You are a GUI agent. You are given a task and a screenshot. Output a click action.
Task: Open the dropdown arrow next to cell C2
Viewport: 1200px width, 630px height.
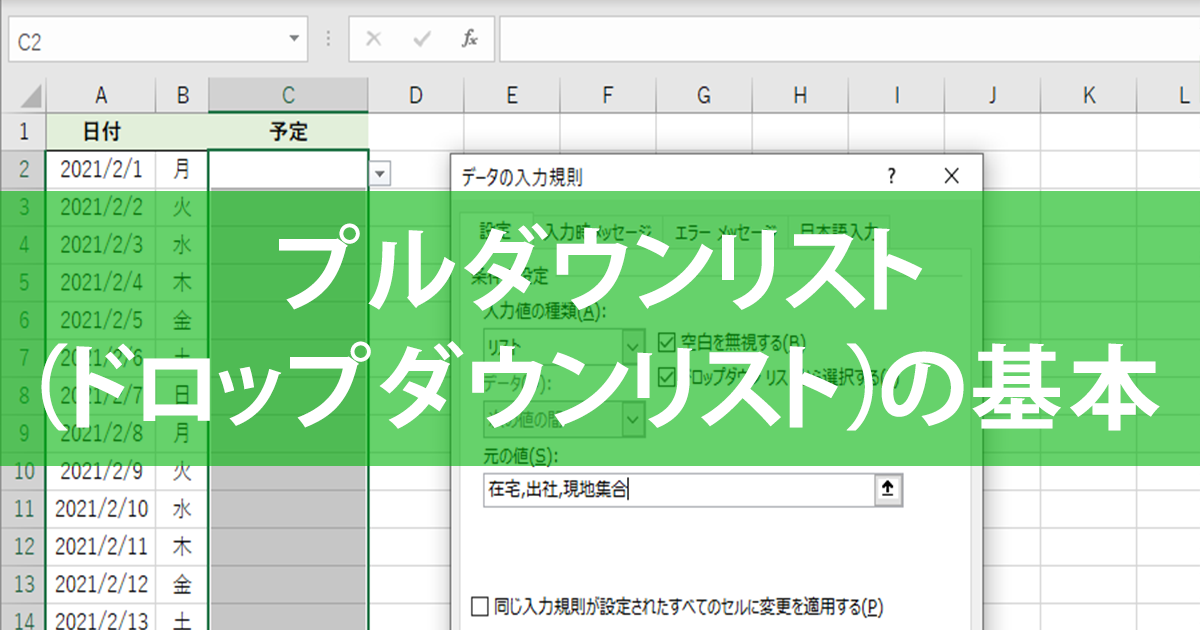(380, 174)
